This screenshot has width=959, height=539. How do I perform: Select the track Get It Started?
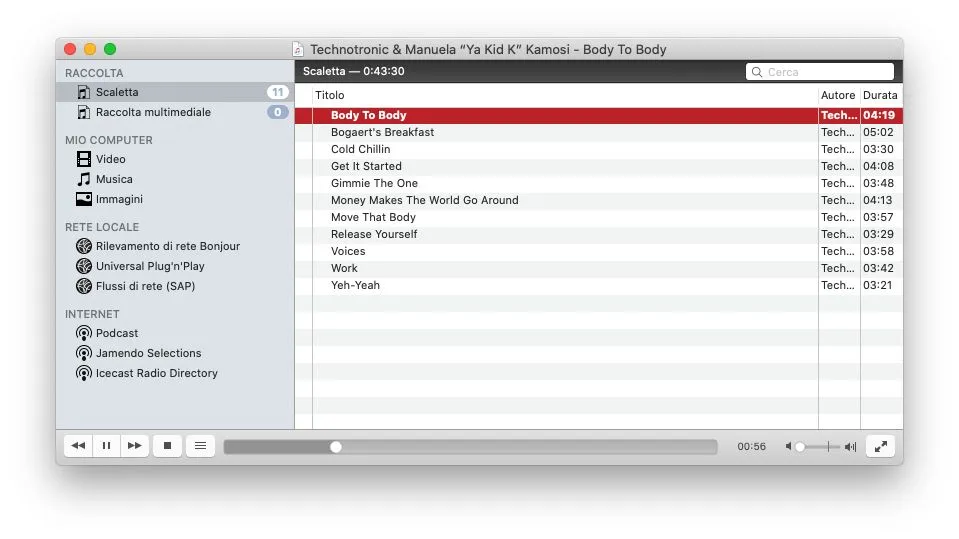point(599,166)
